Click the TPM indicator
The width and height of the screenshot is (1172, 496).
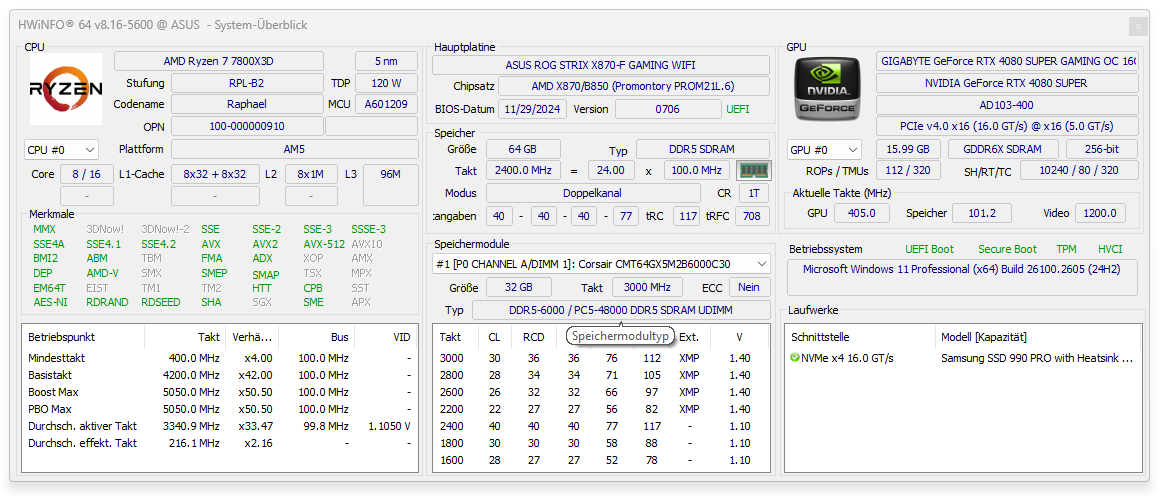[1067, 249]
